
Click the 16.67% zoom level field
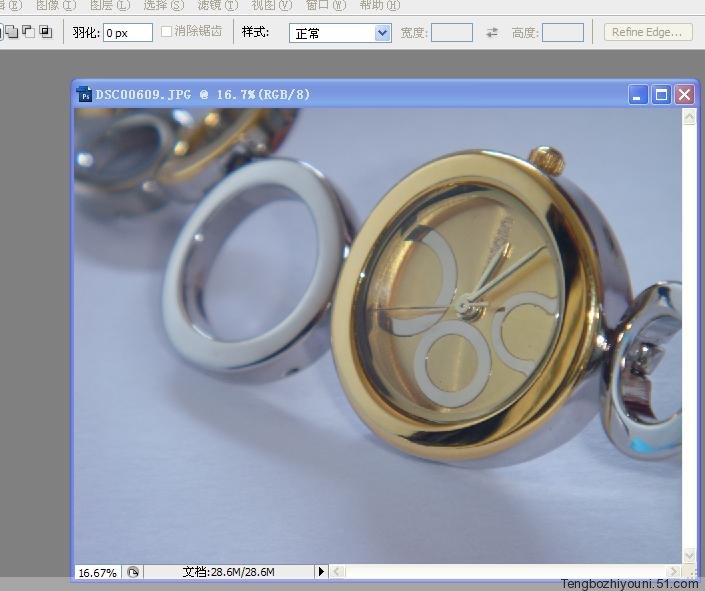click(97, 573)
